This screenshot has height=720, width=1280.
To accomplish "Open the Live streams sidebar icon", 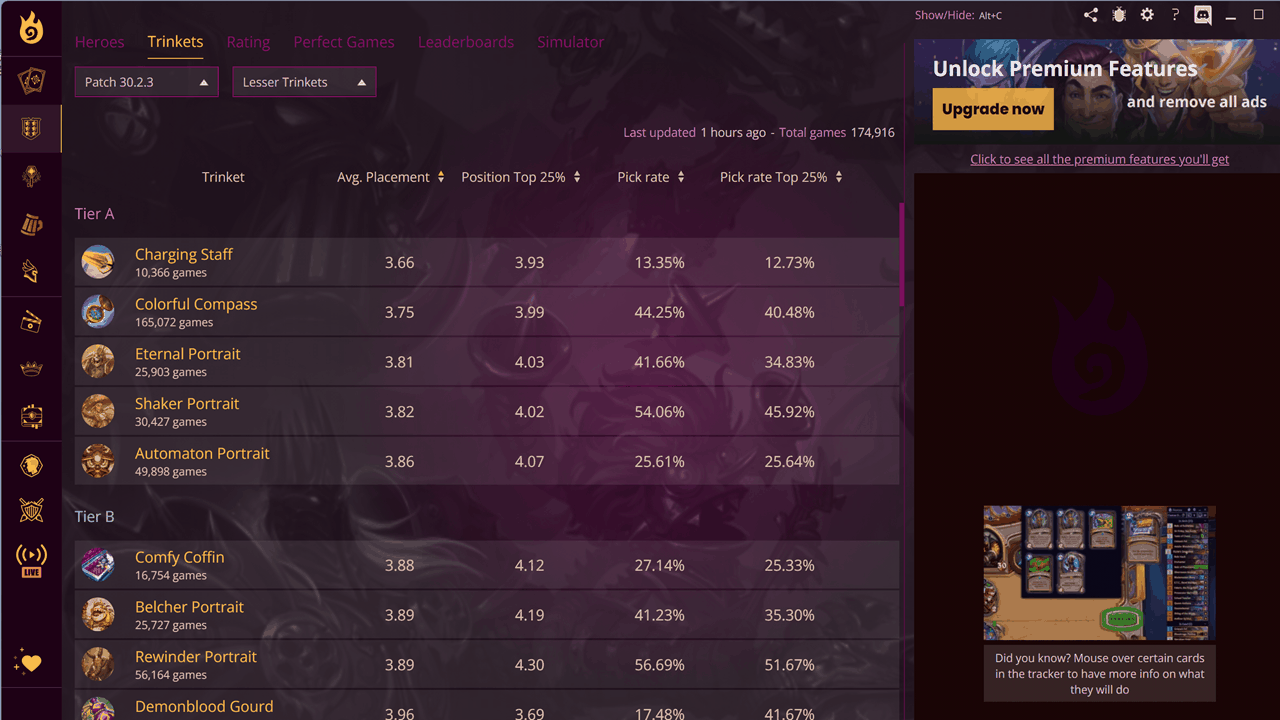I will click(31, 560).
